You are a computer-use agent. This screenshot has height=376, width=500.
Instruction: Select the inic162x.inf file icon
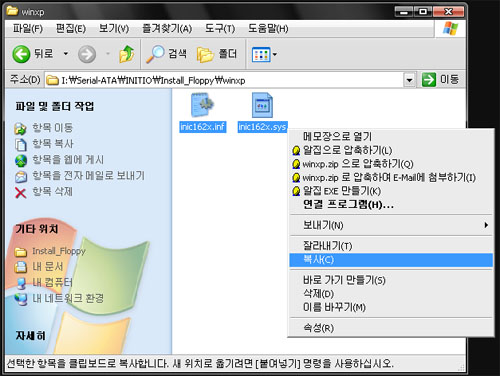[x=202, y=105]
